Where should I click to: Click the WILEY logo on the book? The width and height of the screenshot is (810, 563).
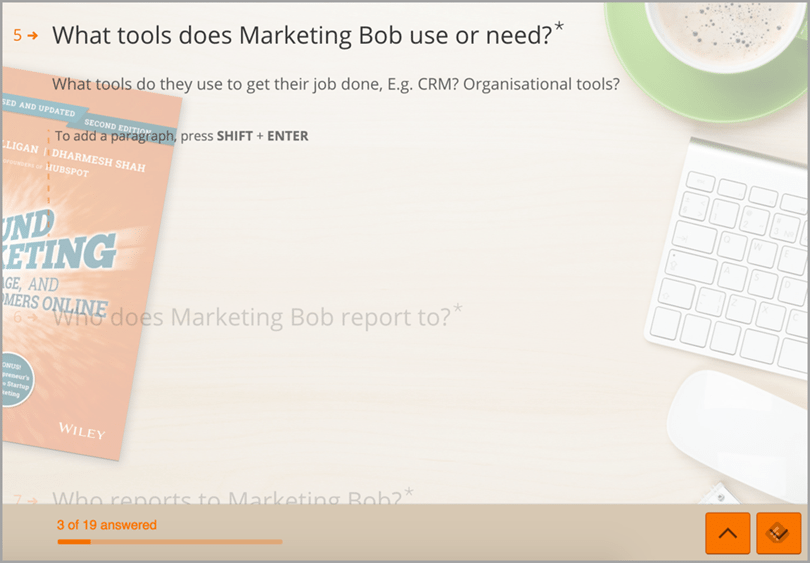coord(81,430)
